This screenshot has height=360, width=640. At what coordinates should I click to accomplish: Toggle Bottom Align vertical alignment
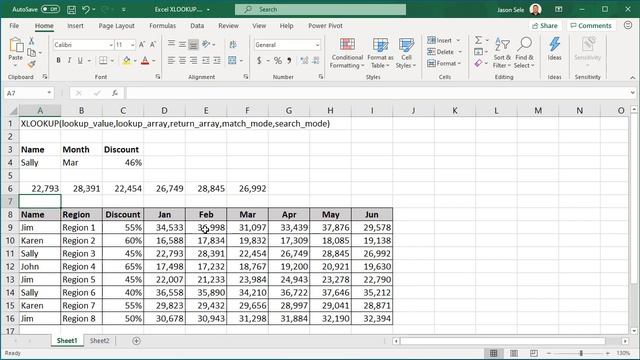click(x=194, y=44)
